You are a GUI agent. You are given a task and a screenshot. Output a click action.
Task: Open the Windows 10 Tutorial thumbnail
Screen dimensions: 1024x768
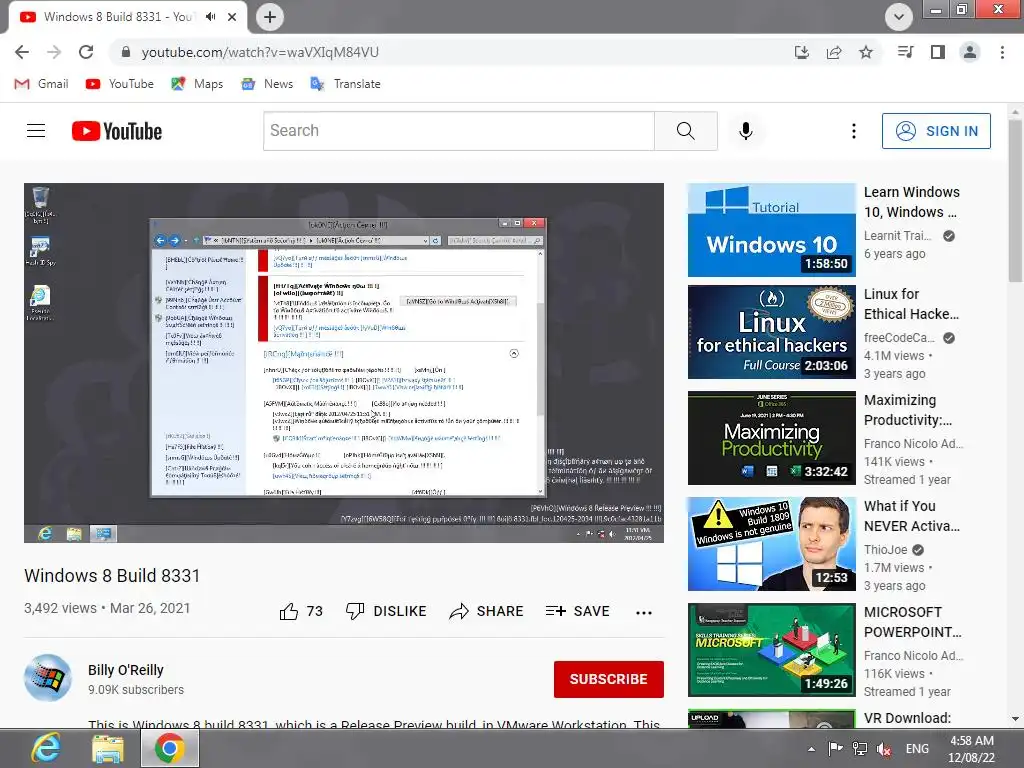(771, 230)
